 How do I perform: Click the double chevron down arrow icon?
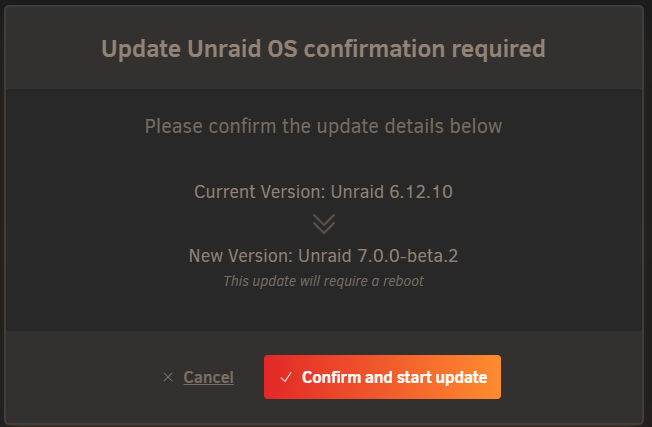tap(324, 224)
